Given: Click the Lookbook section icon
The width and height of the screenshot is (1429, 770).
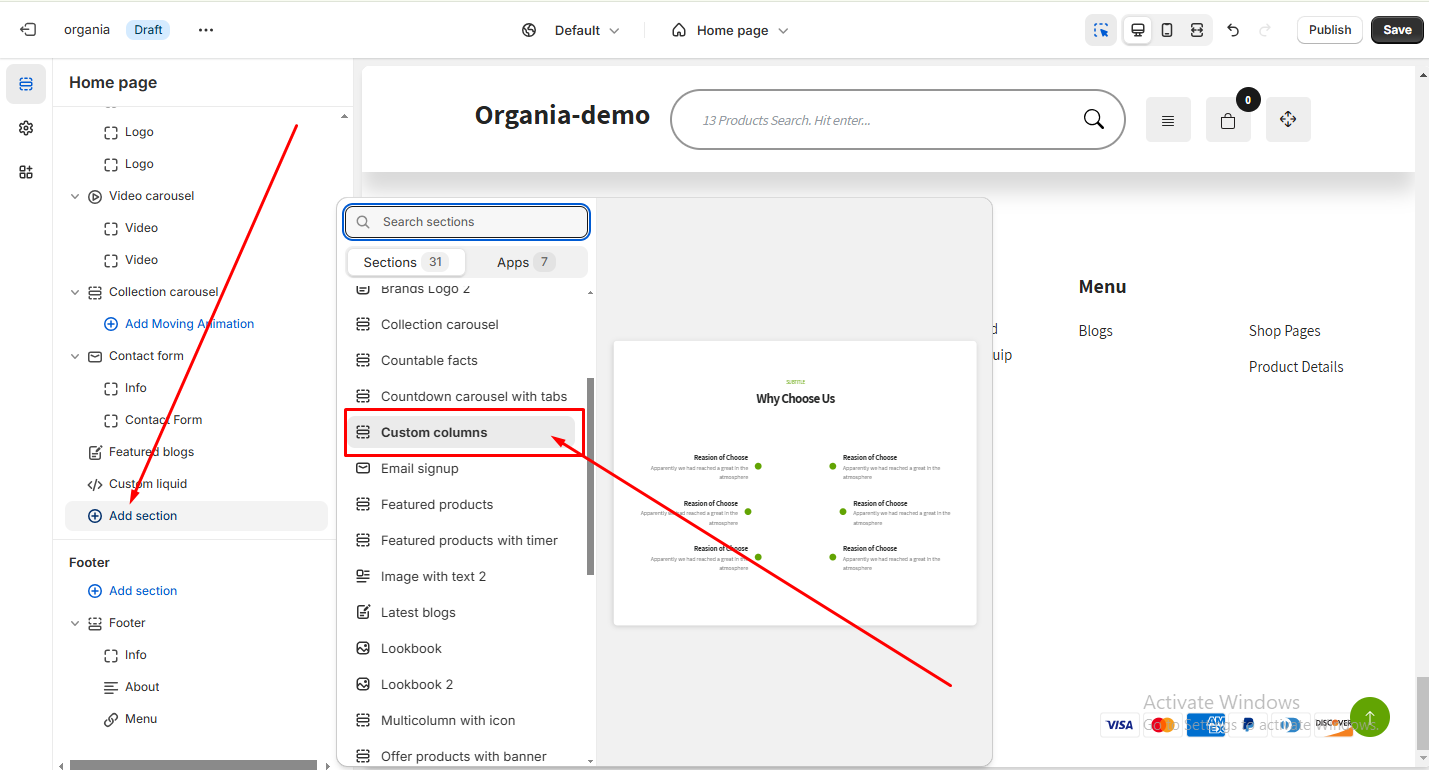Looking at the screenshot, I should click(x=363, y=648).
